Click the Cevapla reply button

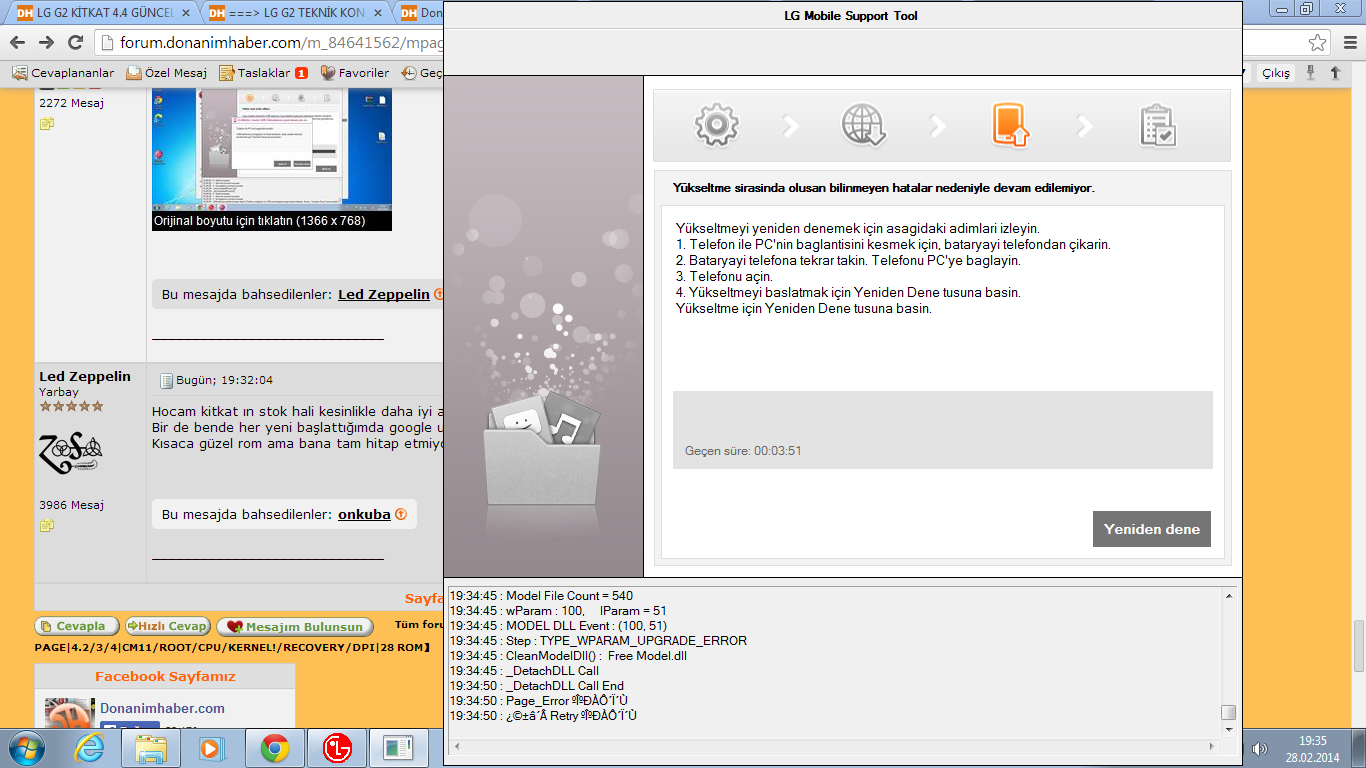[x=76, y=626]
